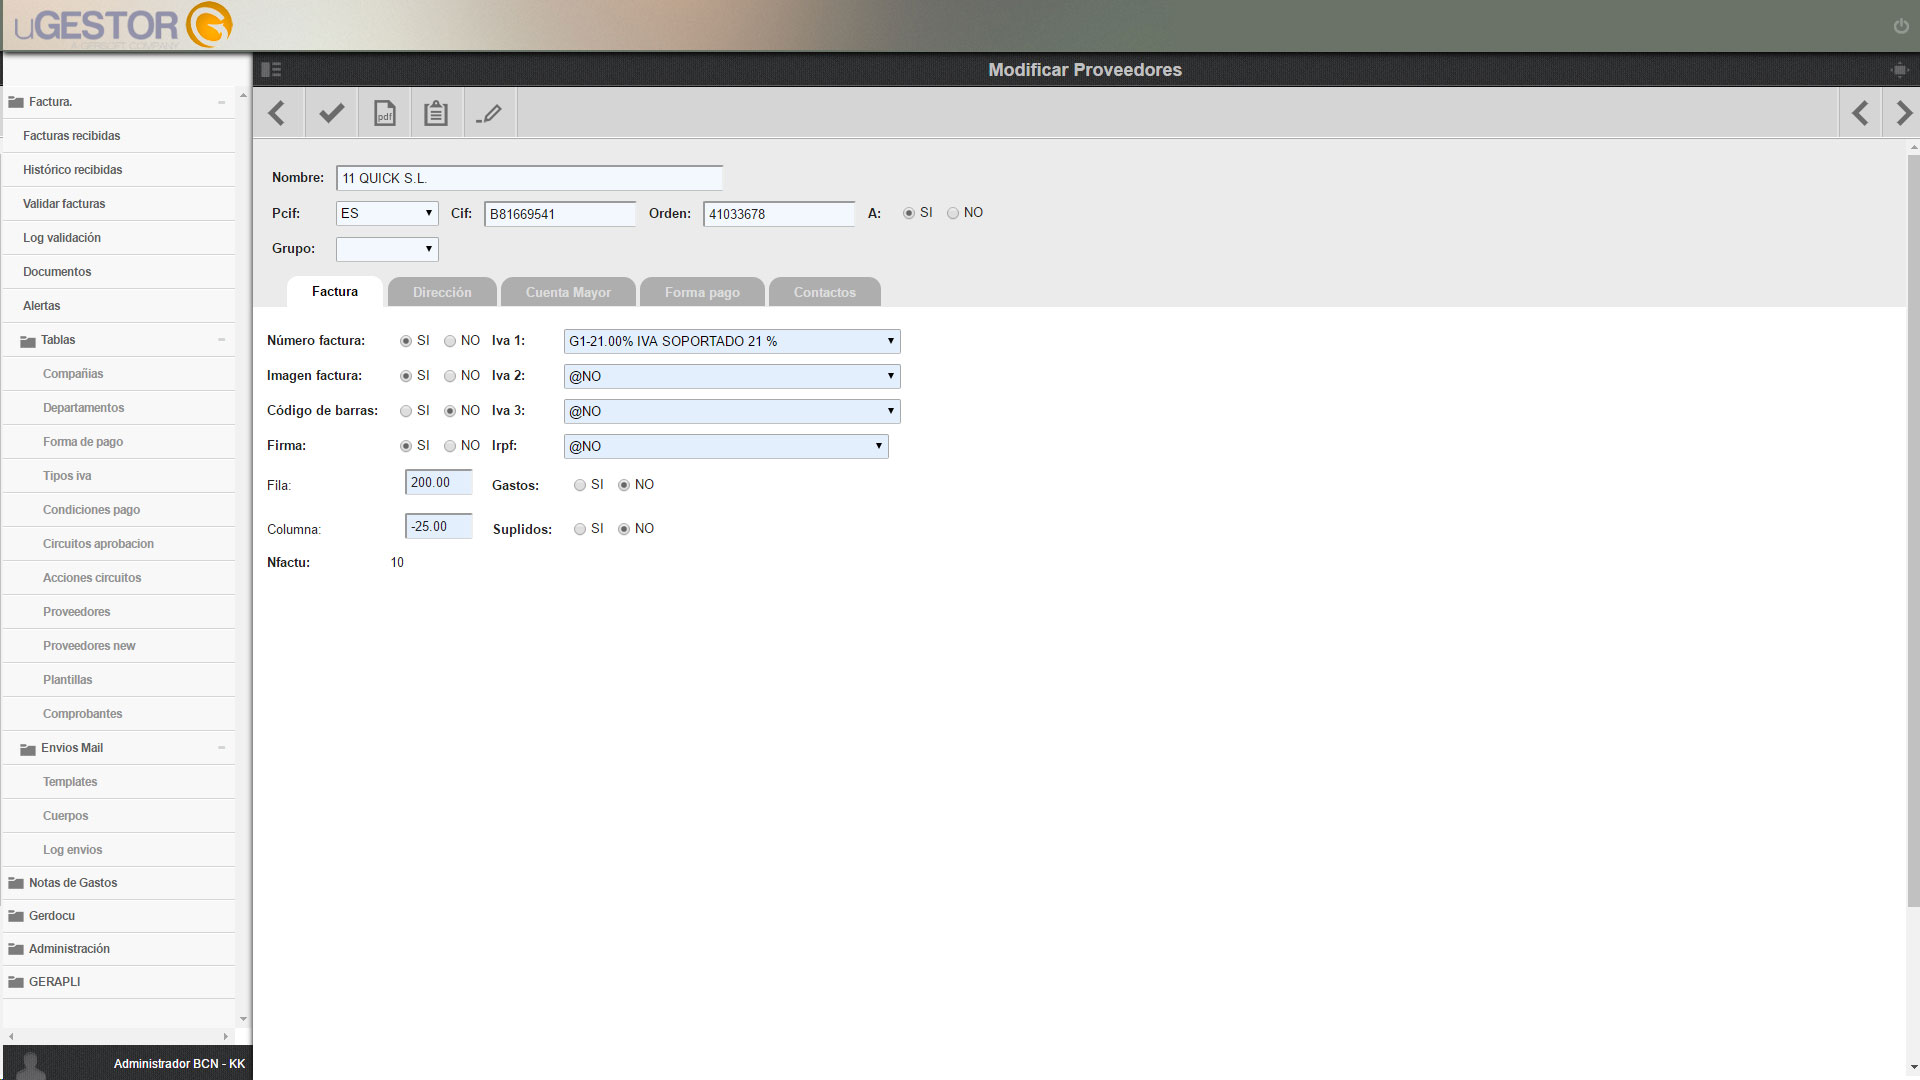Collapse the Envios Mail submenu
This screenshot has width=1920, height=1080.
click(221, 748)
